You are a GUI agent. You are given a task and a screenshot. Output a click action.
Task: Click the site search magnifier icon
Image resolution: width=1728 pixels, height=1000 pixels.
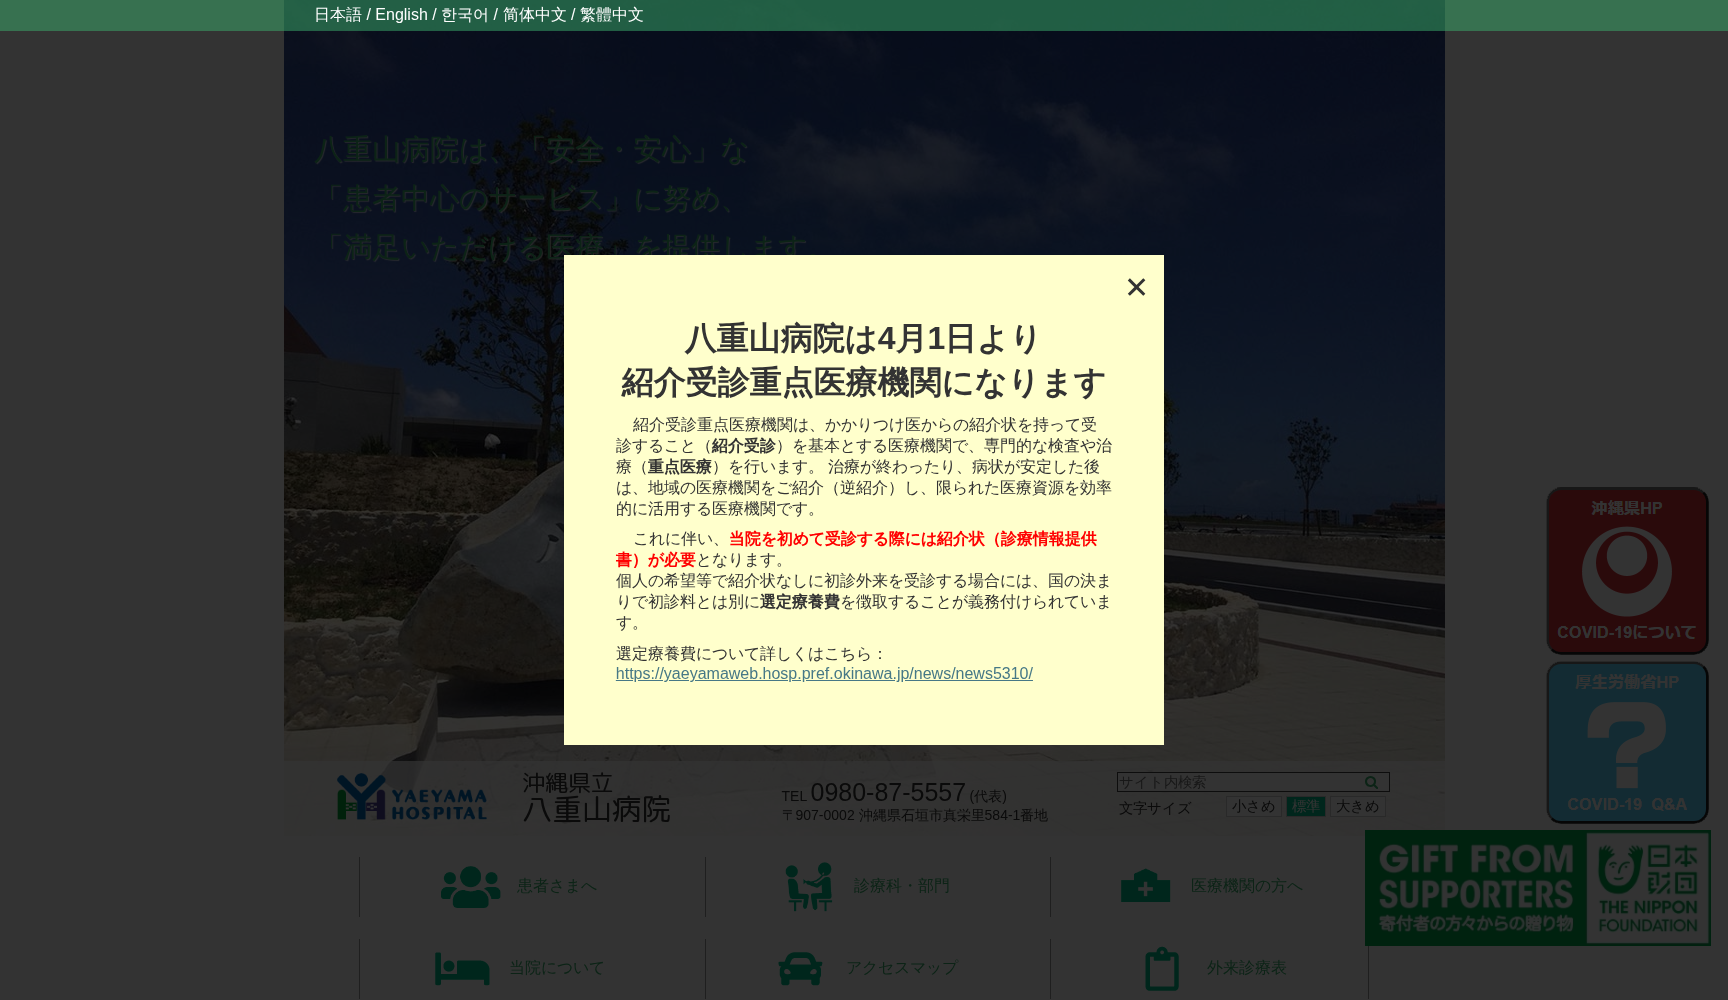1372,782
